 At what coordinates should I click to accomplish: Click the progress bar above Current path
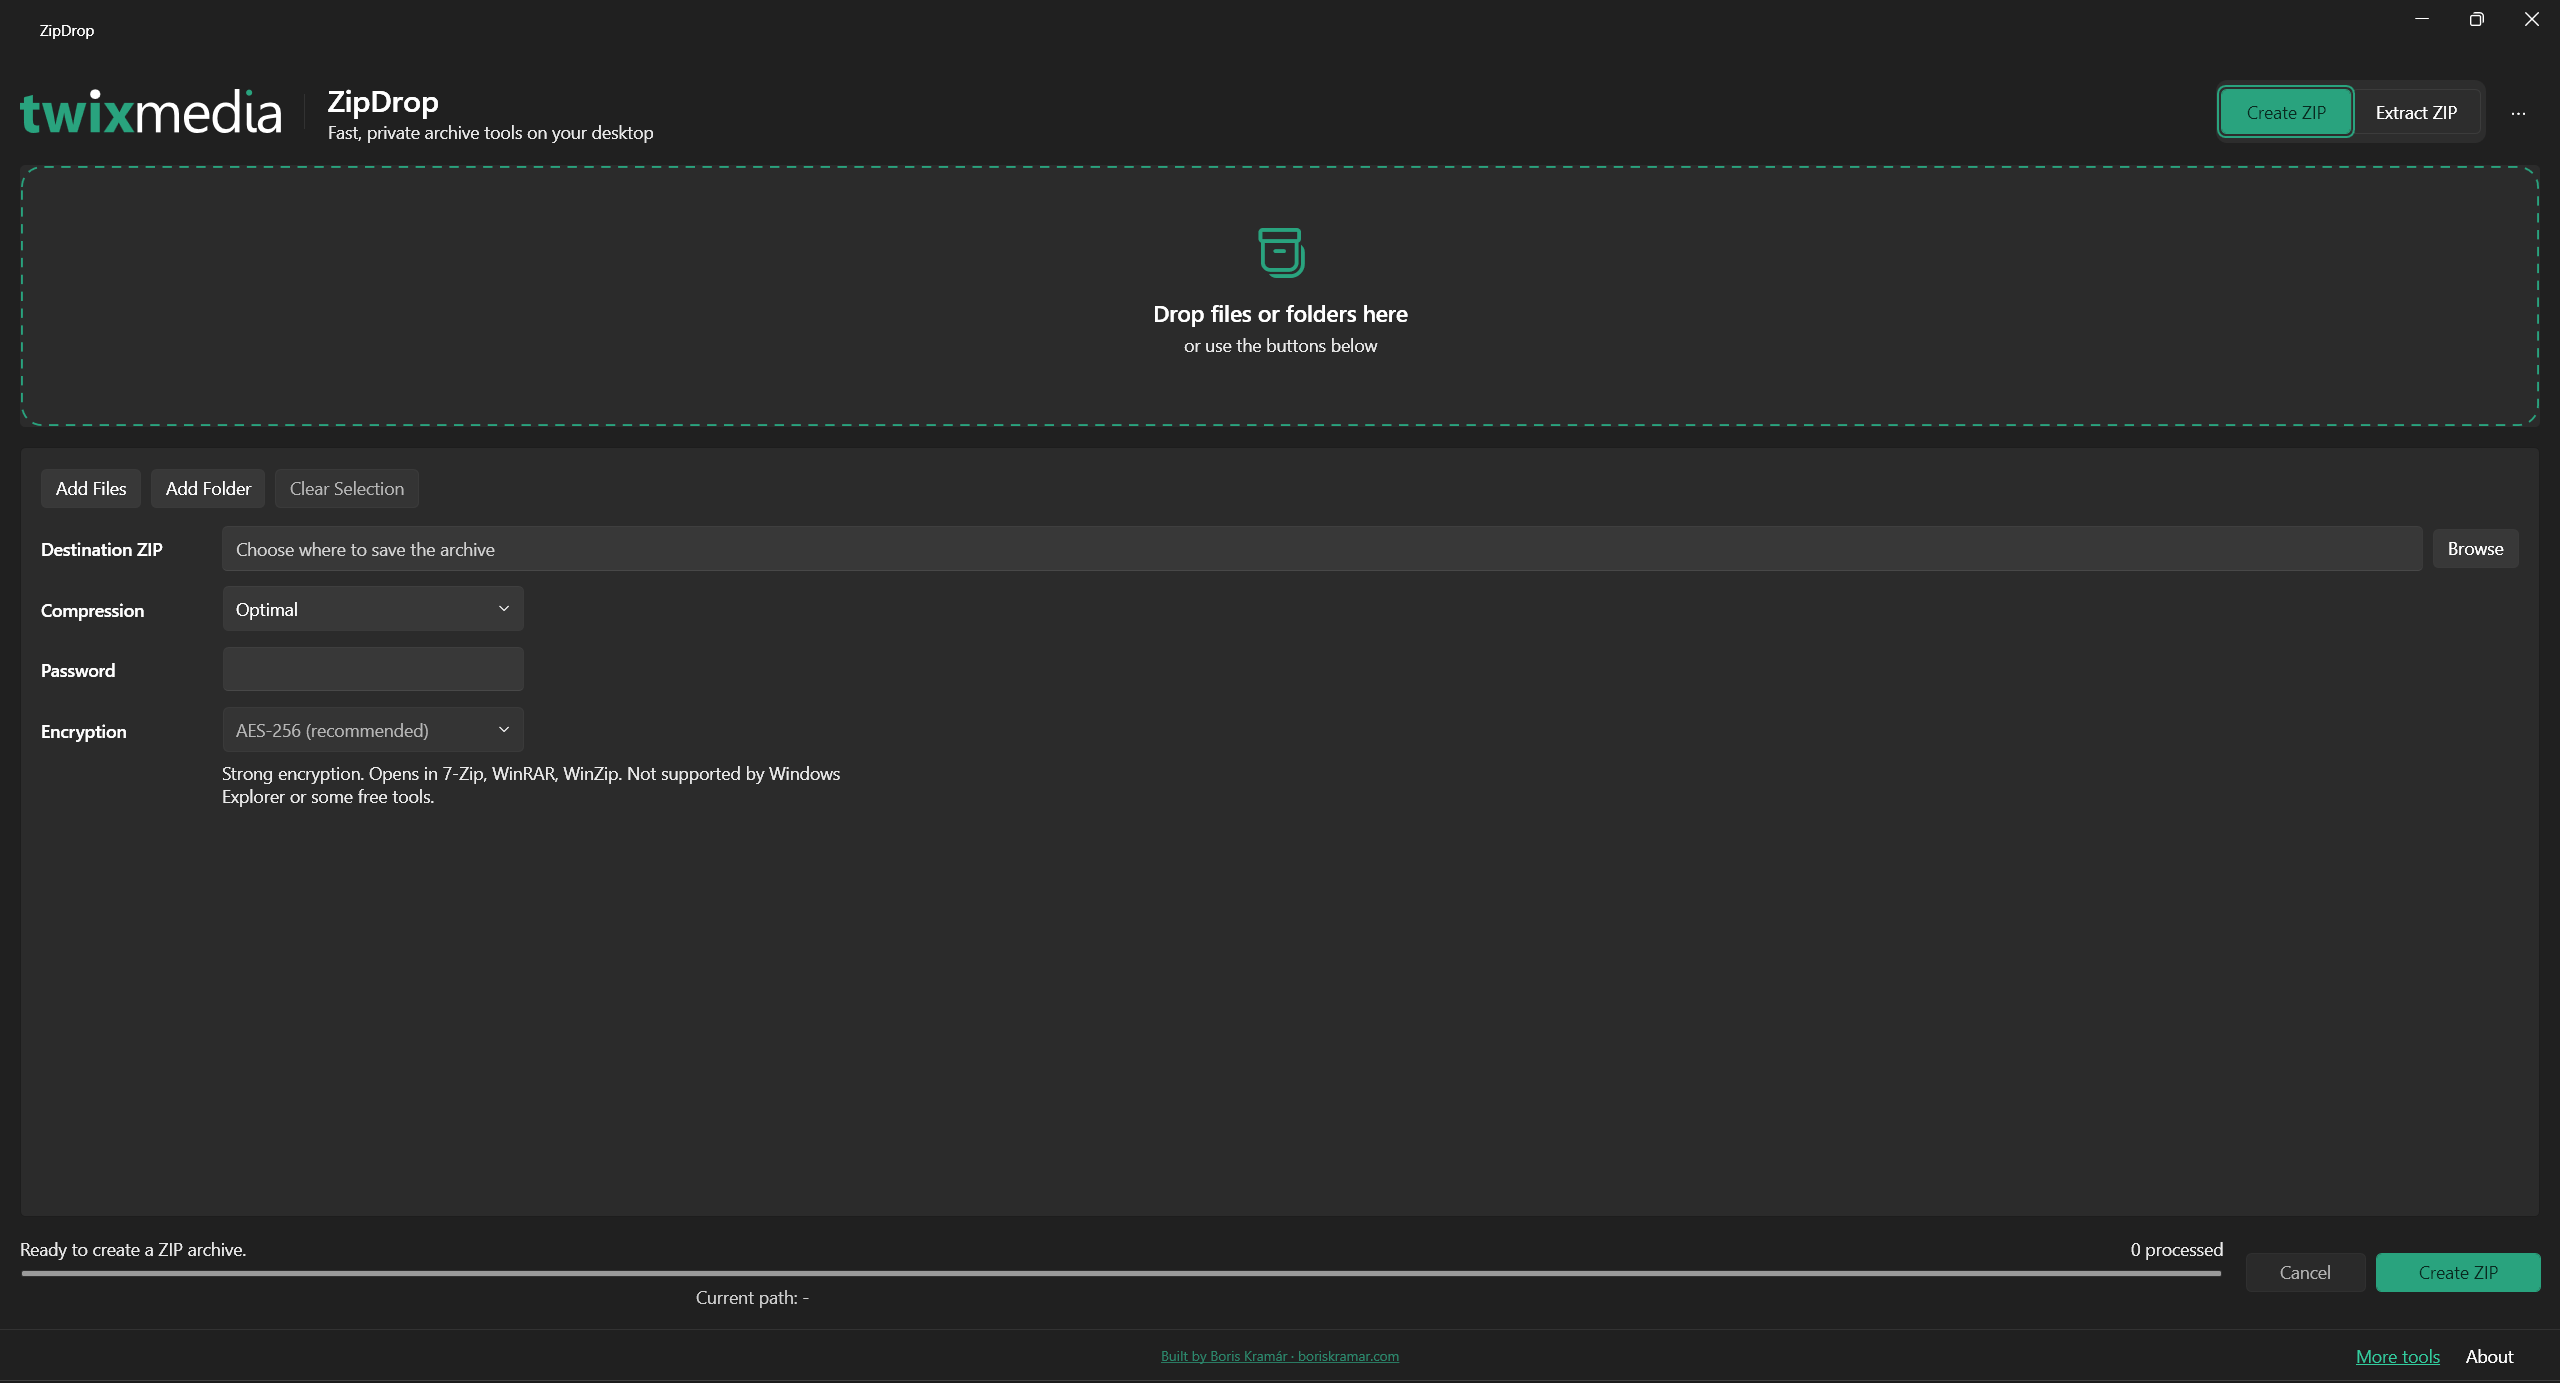[1121, 1274]
